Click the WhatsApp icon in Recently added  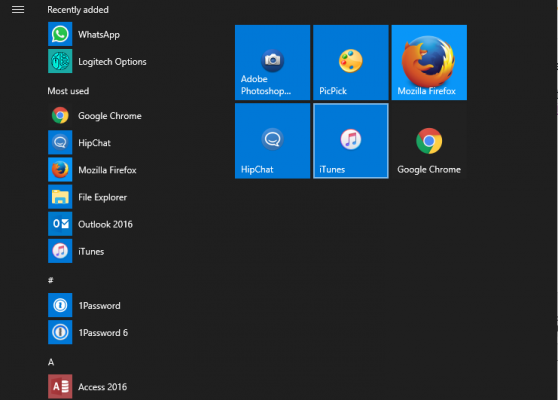60,34
